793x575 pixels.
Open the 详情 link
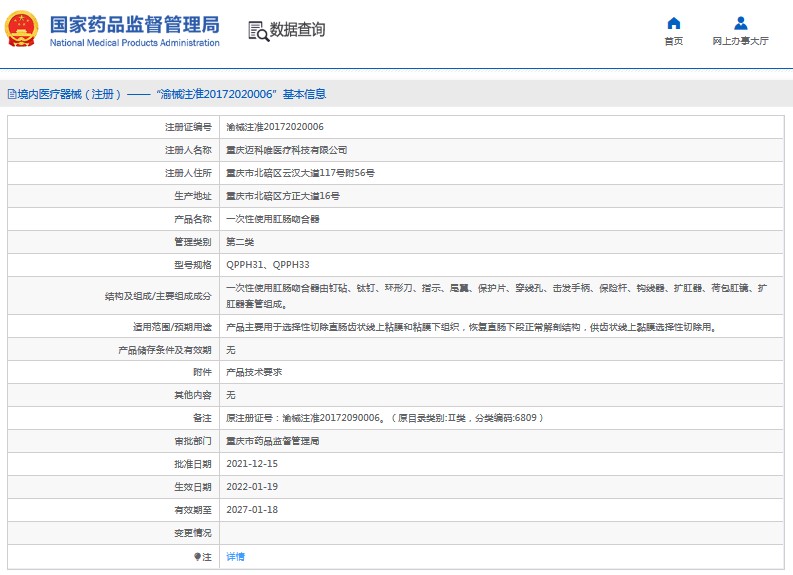235,556
